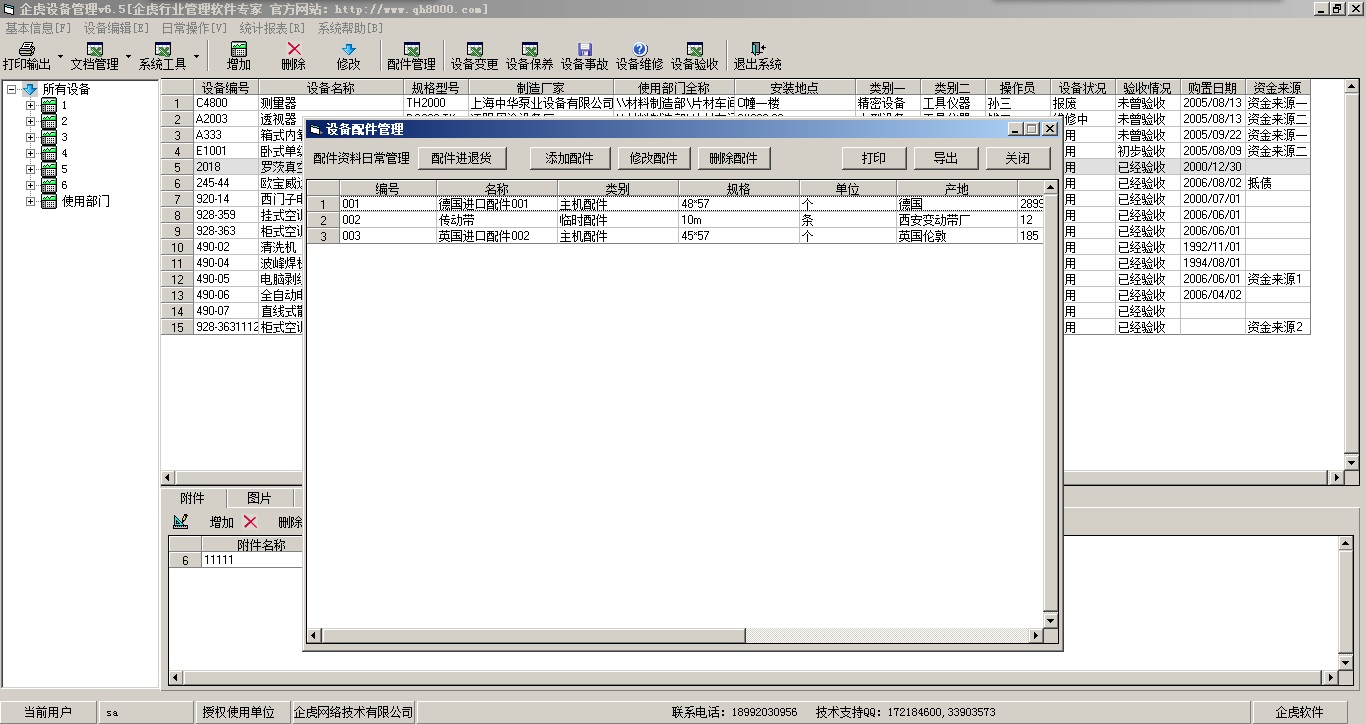Select the 英国进口配件002 cell
Image resolution: width=1366 pixels, height=724 pixels.
[x=496, y=236]
